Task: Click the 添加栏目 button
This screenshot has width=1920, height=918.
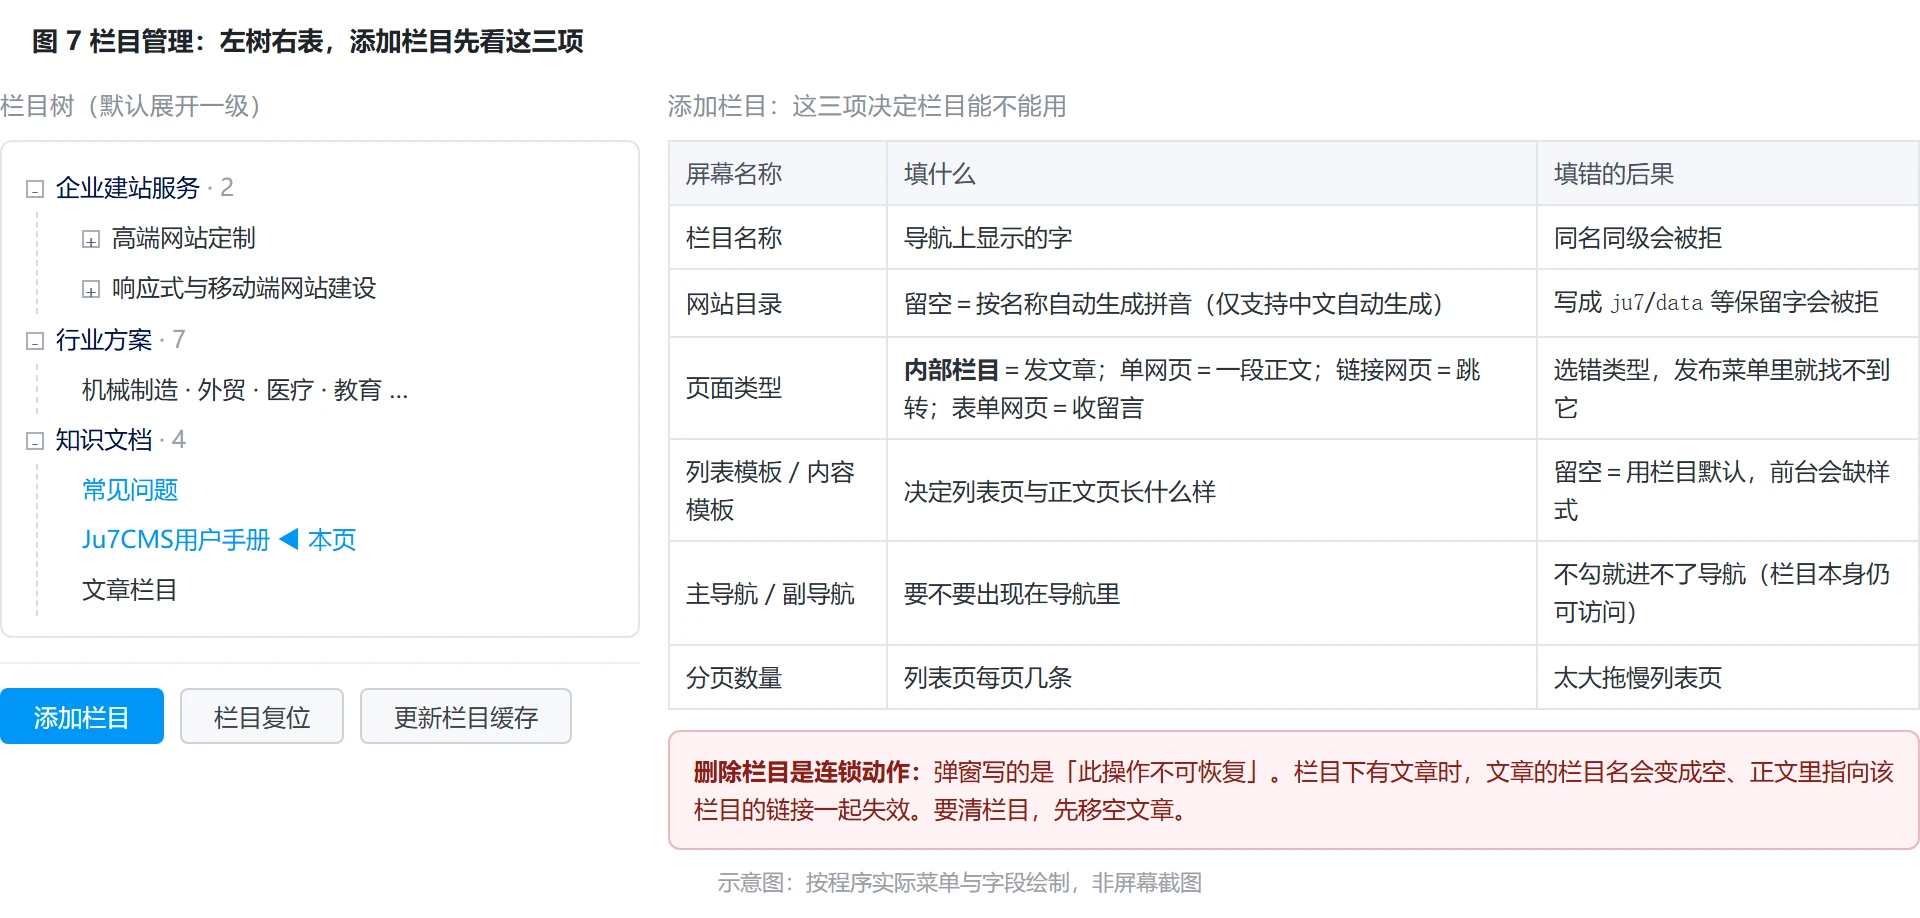Action: pyautogui.click(x=82, y=716)
